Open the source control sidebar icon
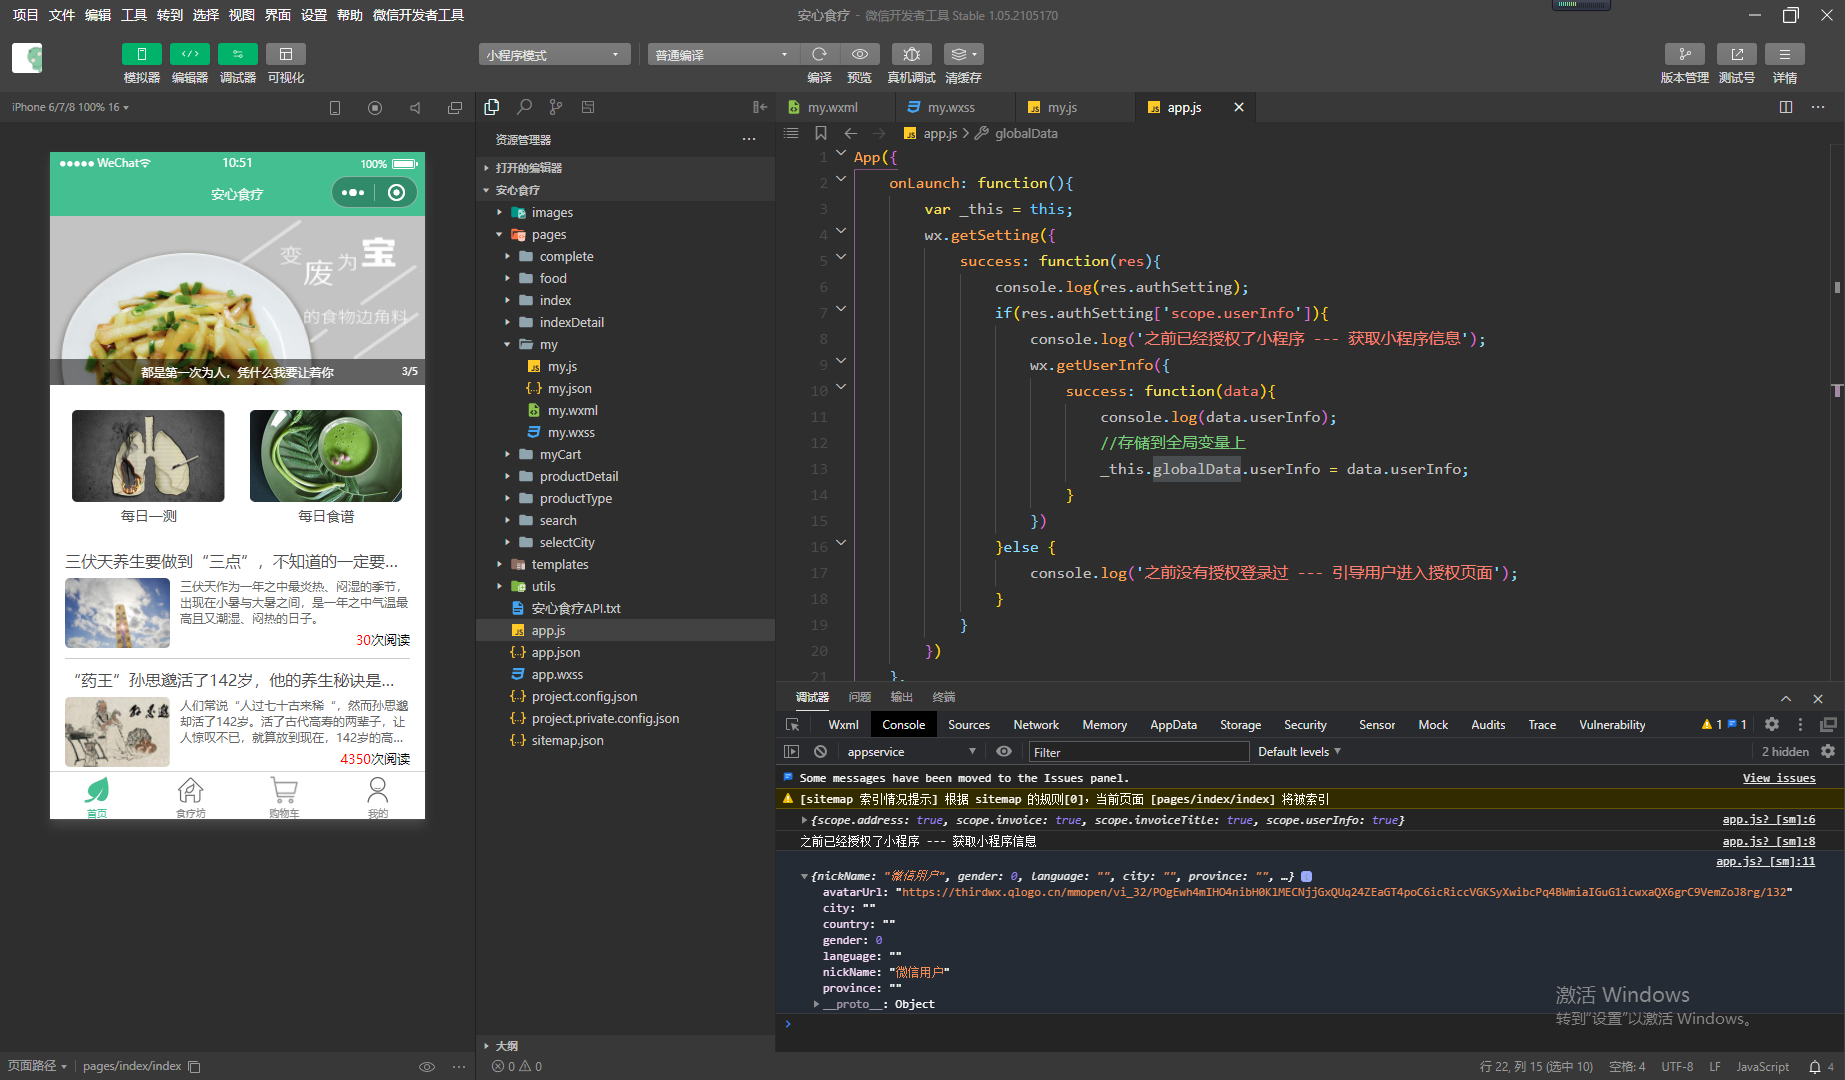Screen dimensions: 1845x1080 tap(556, 107)
